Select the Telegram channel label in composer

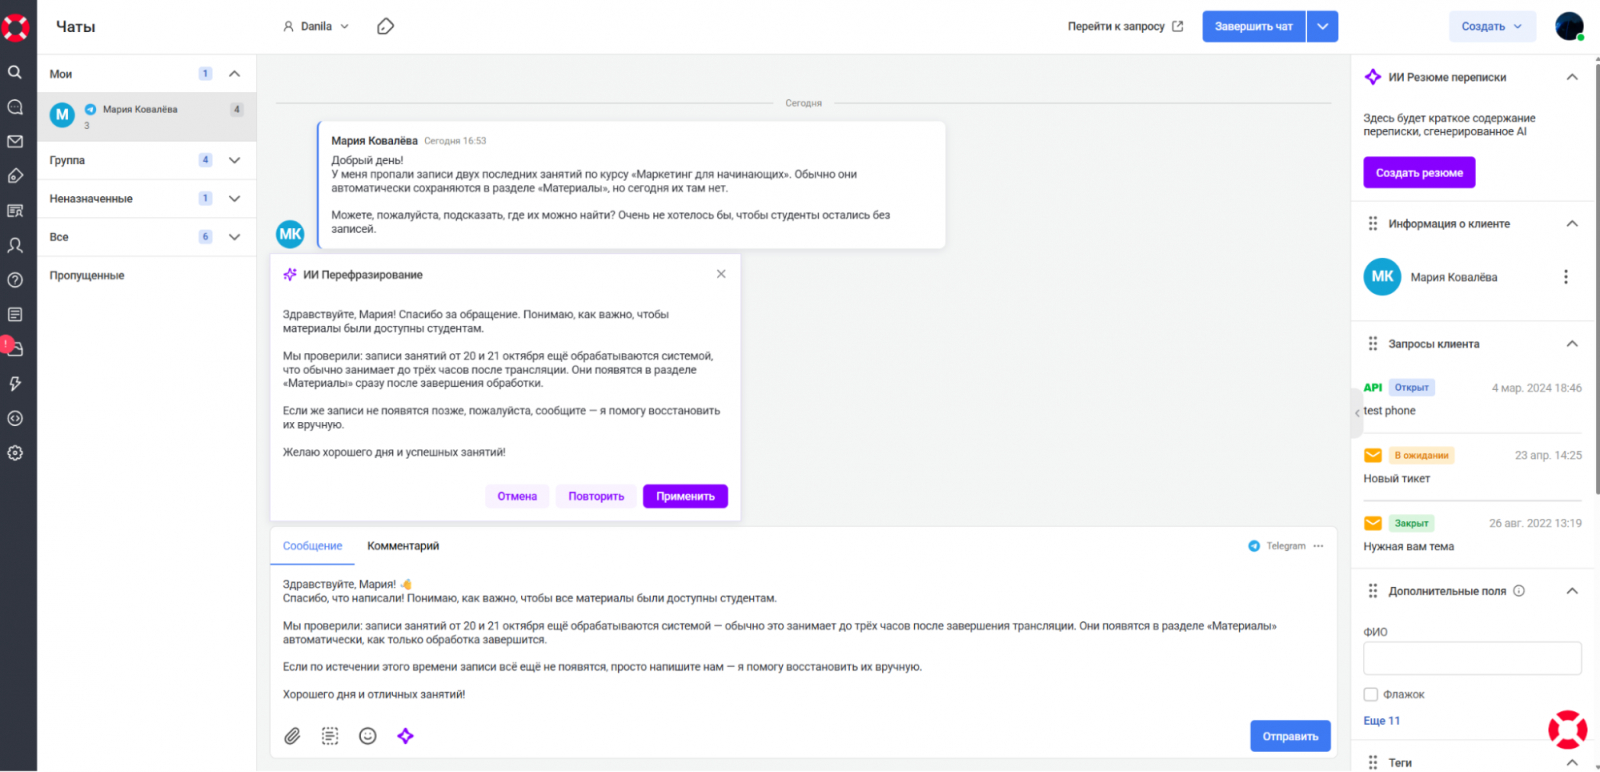[1277, 546]
